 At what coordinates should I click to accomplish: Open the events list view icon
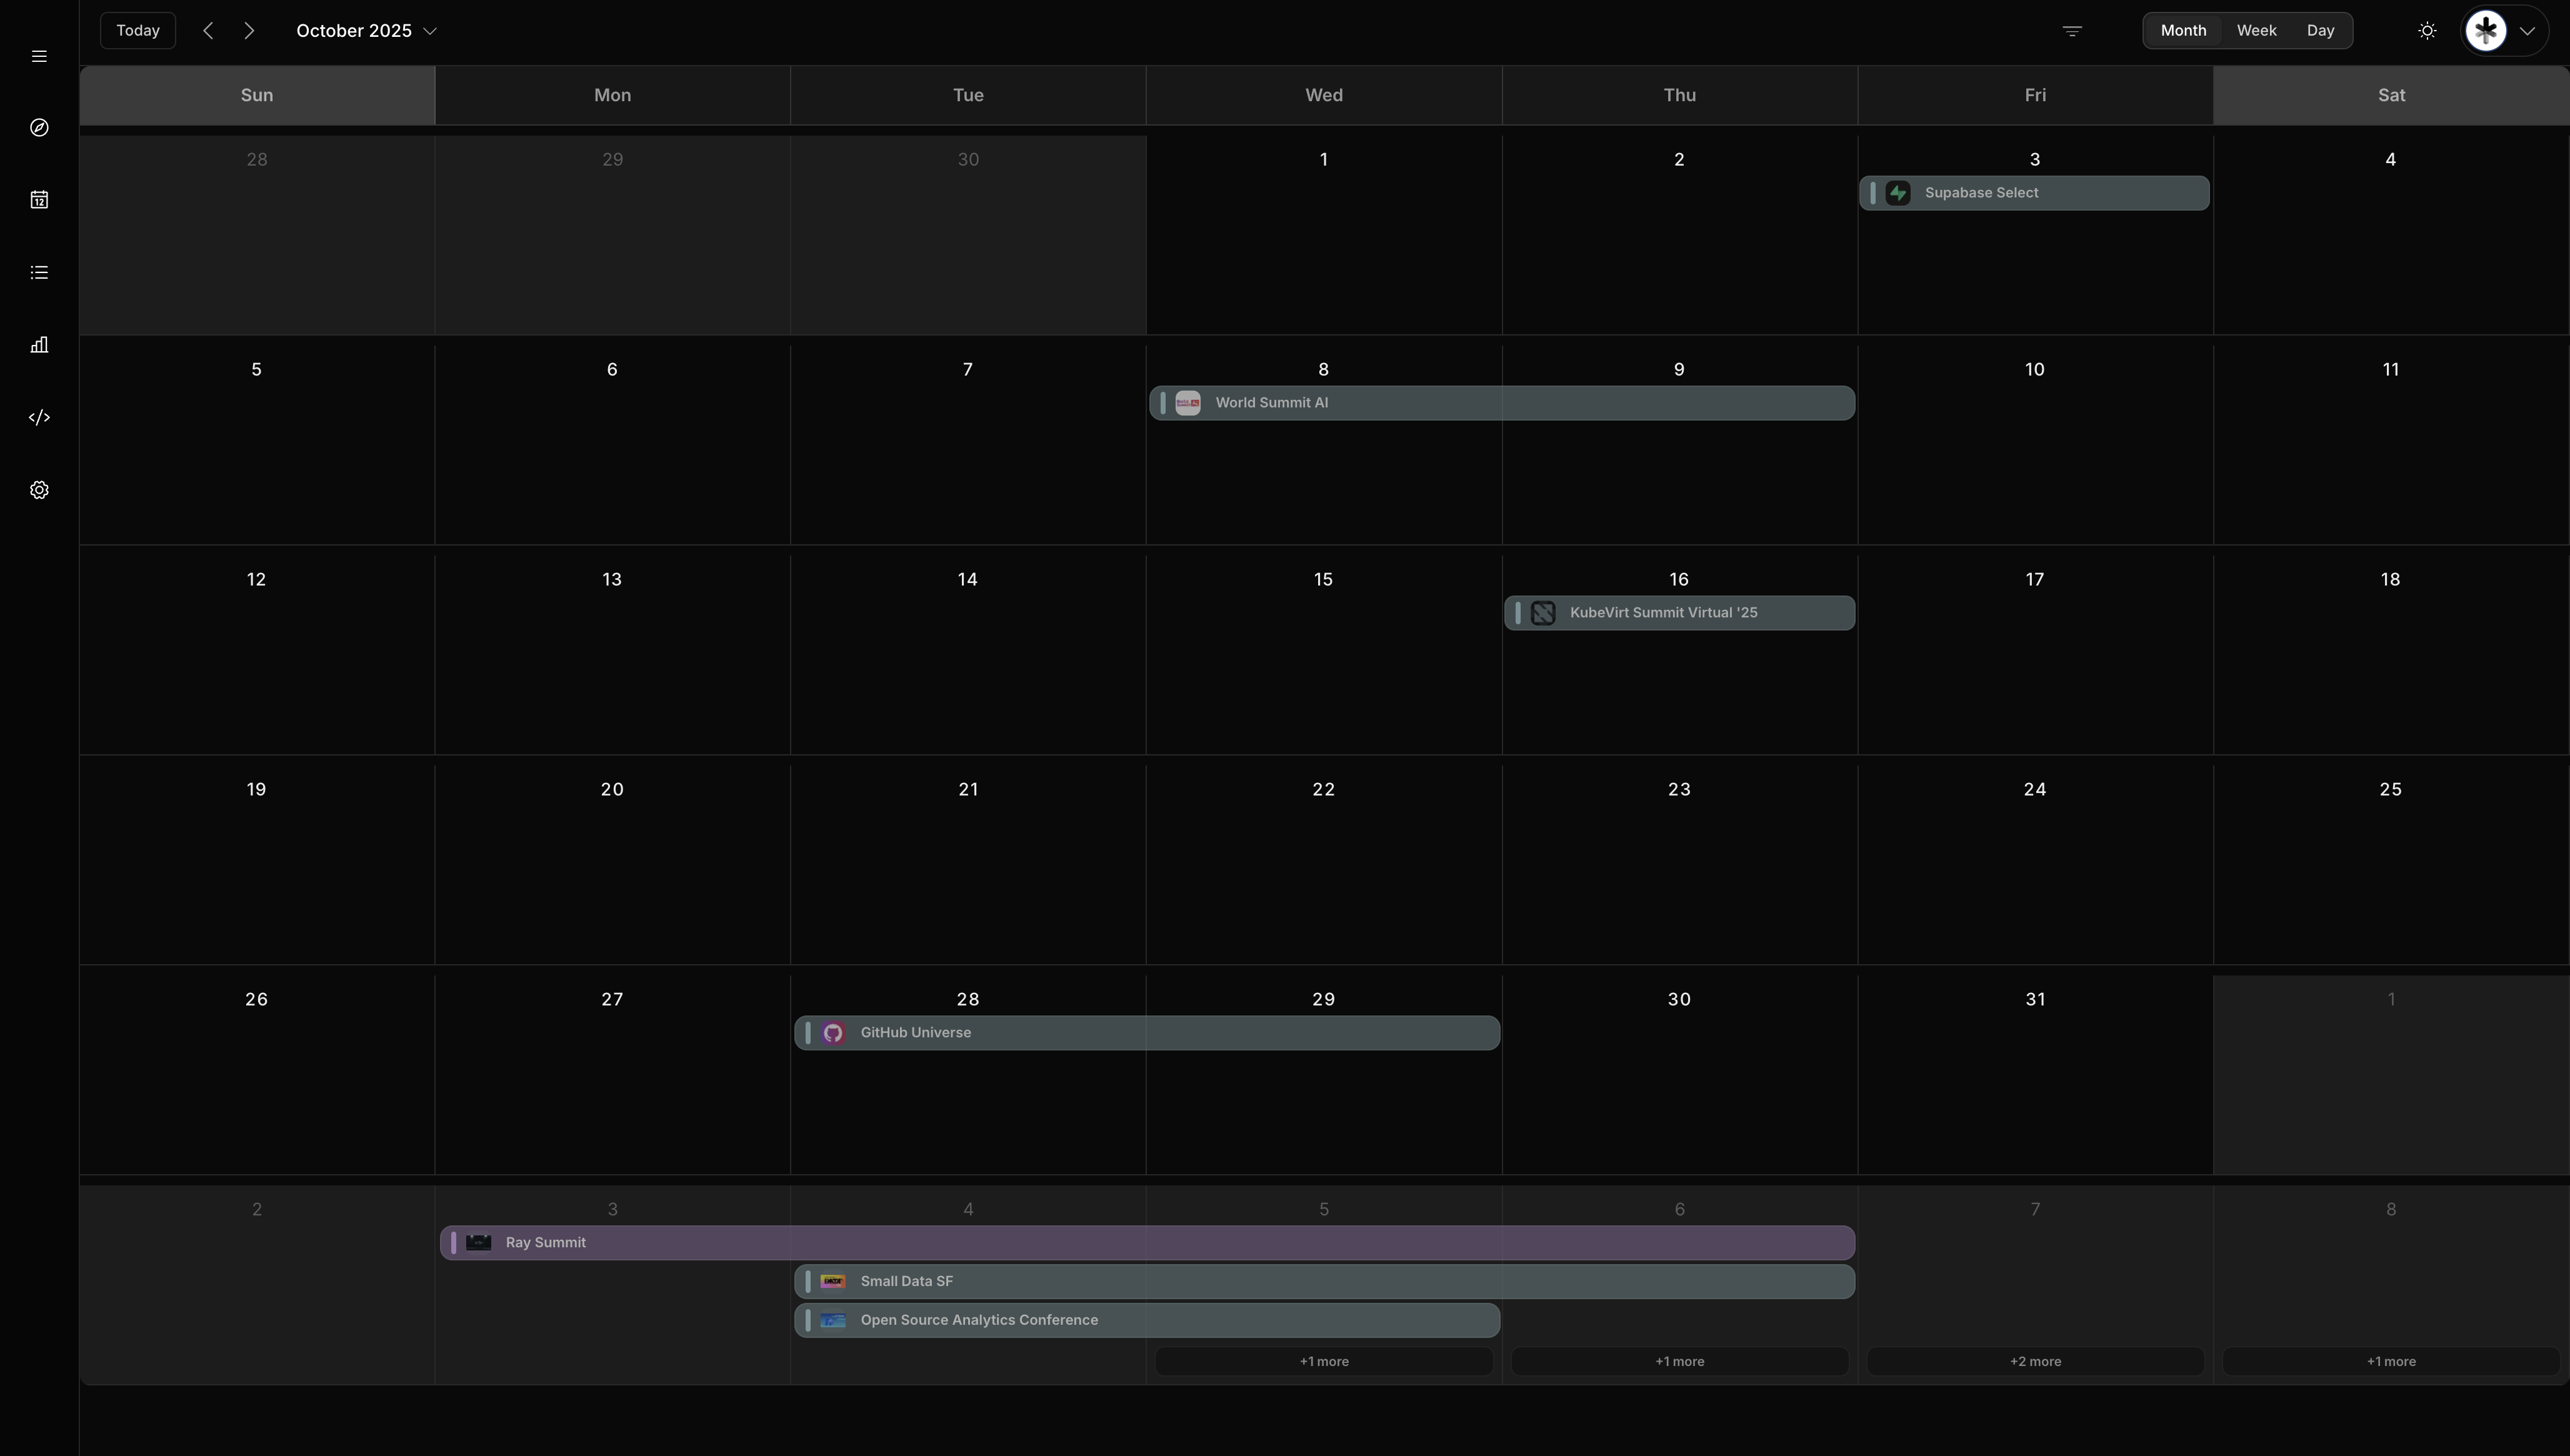[39, 272]
